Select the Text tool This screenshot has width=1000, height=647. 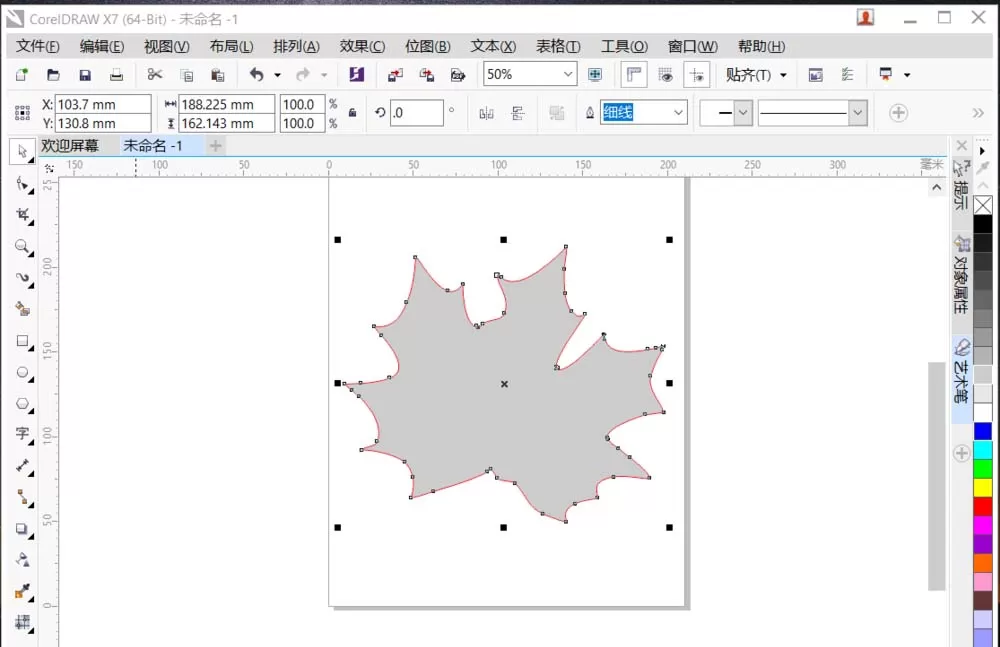point(22,434)
